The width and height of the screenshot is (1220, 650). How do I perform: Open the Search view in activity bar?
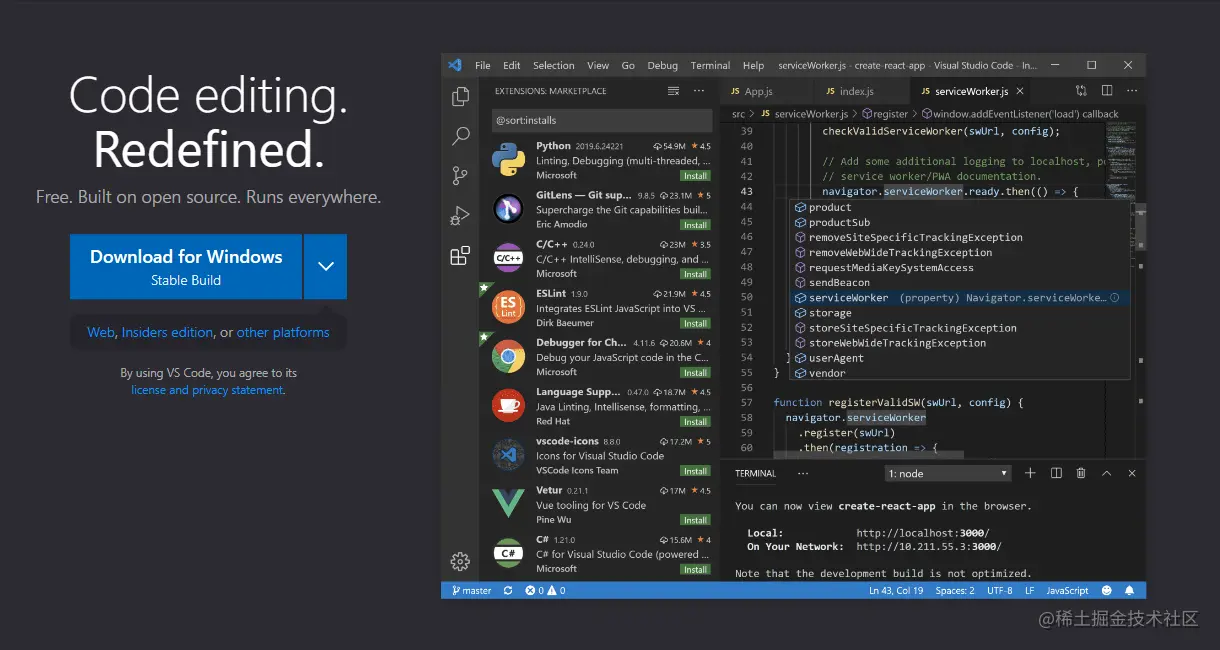point(460,136)
